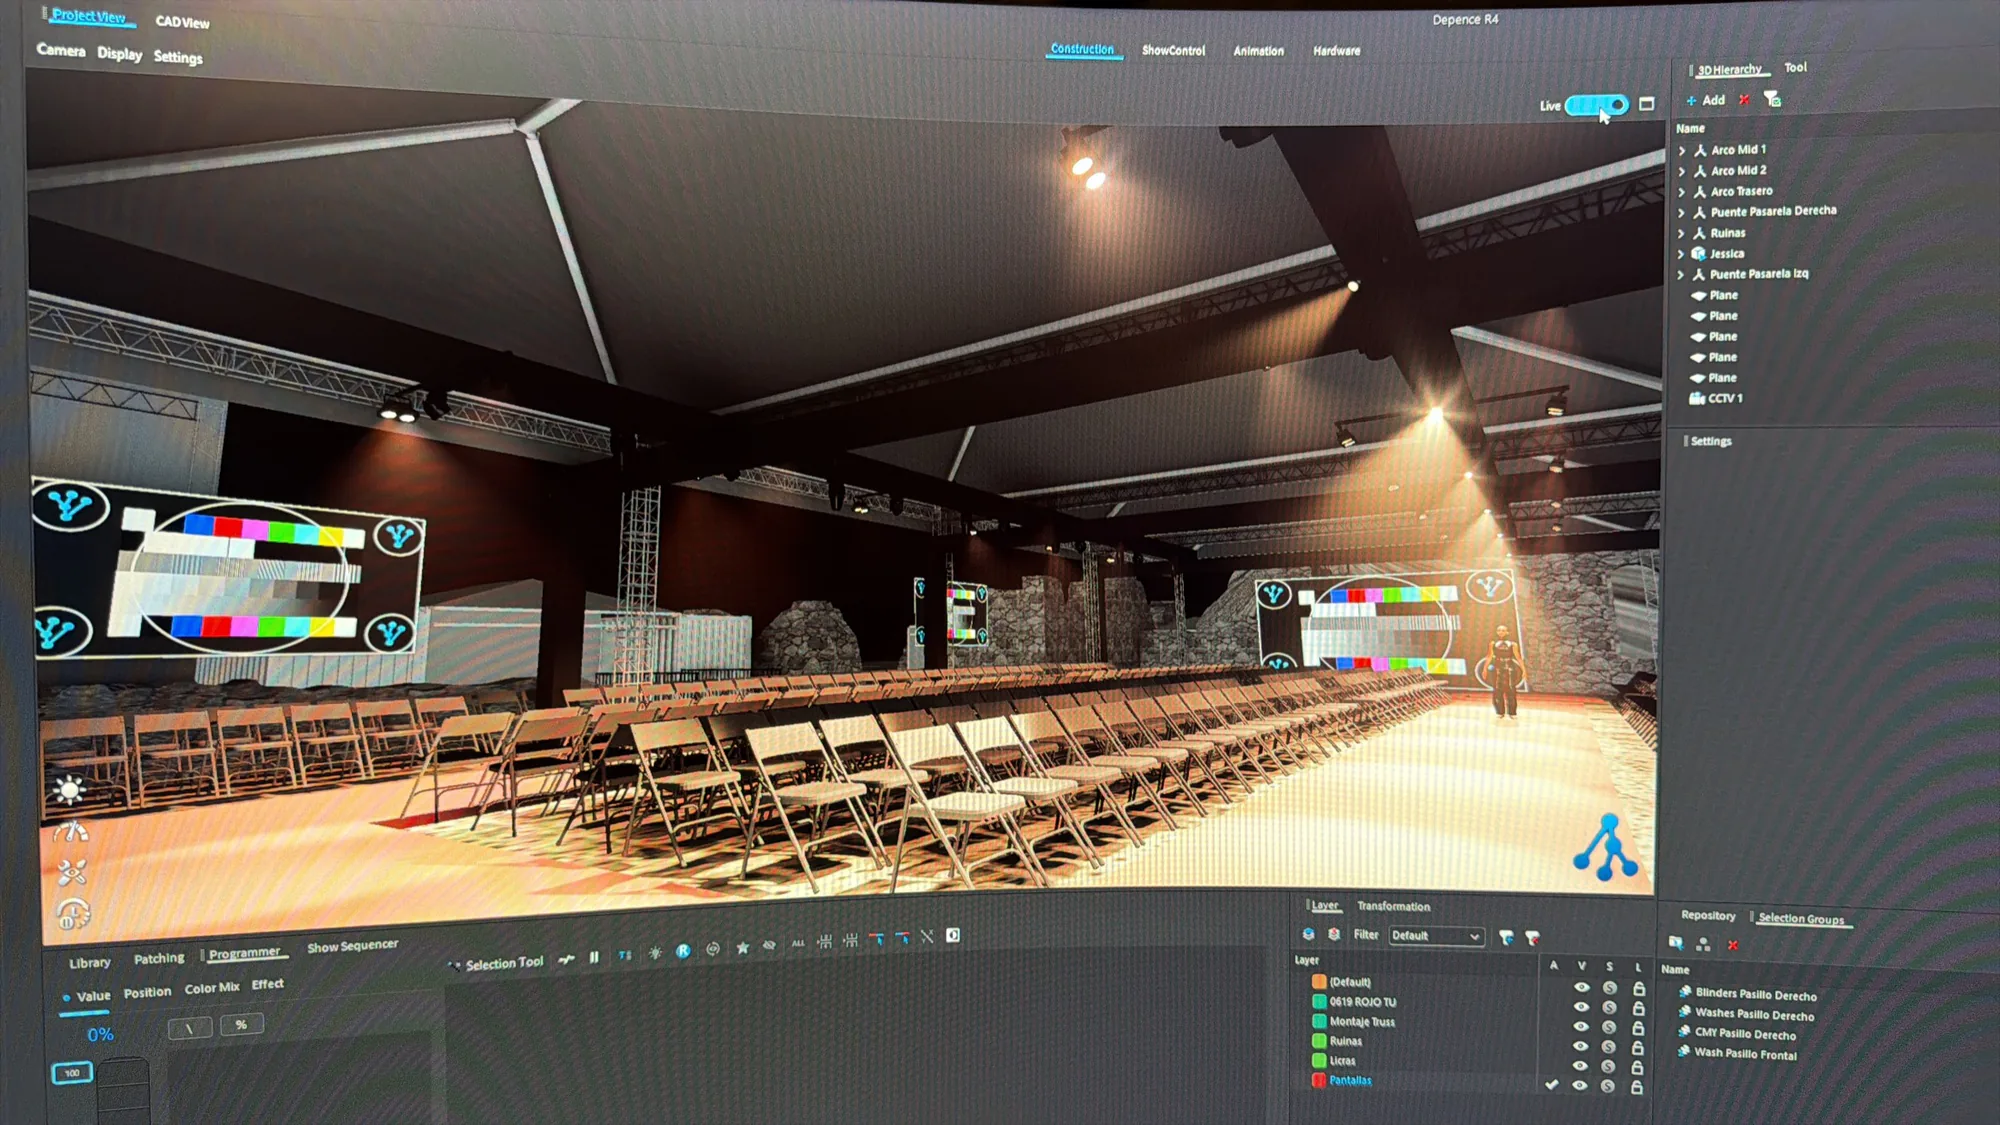The image size is (2000, 1125).
Task: Expand Puente Pasarela Izq node
Action: (1681, 275)
